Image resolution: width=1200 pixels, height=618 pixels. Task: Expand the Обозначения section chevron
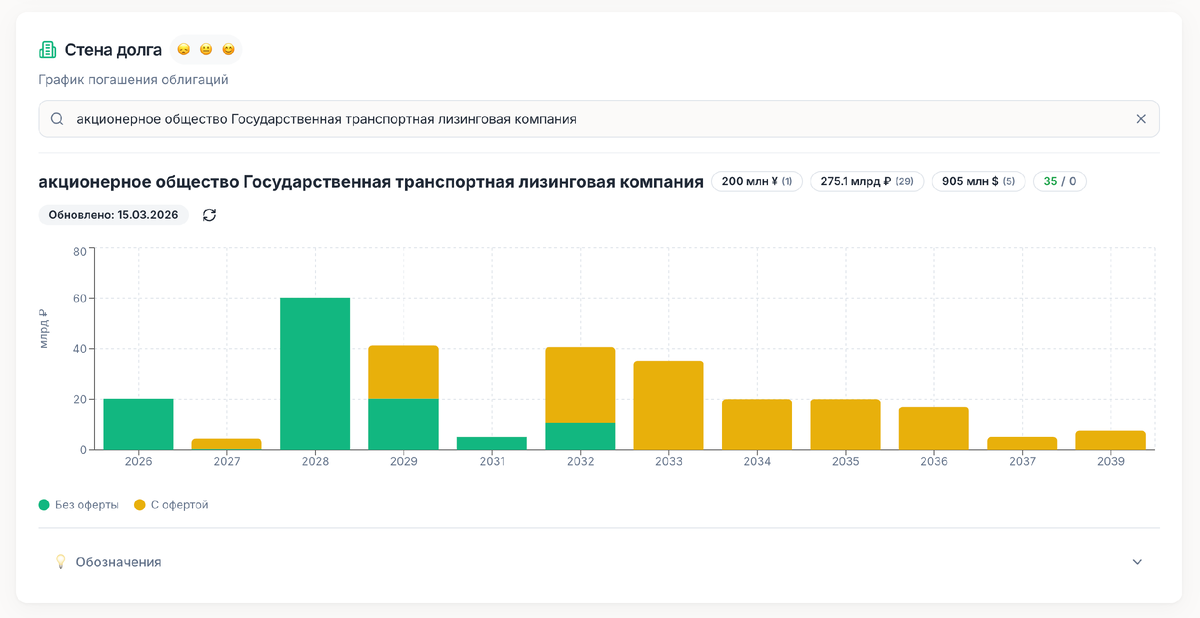pyautogui.click(x=1137, y=562)
